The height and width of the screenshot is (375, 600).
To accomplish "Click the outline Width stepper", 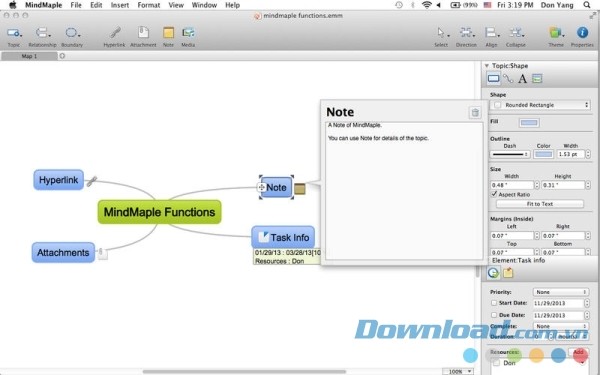I will click(588, 154).
